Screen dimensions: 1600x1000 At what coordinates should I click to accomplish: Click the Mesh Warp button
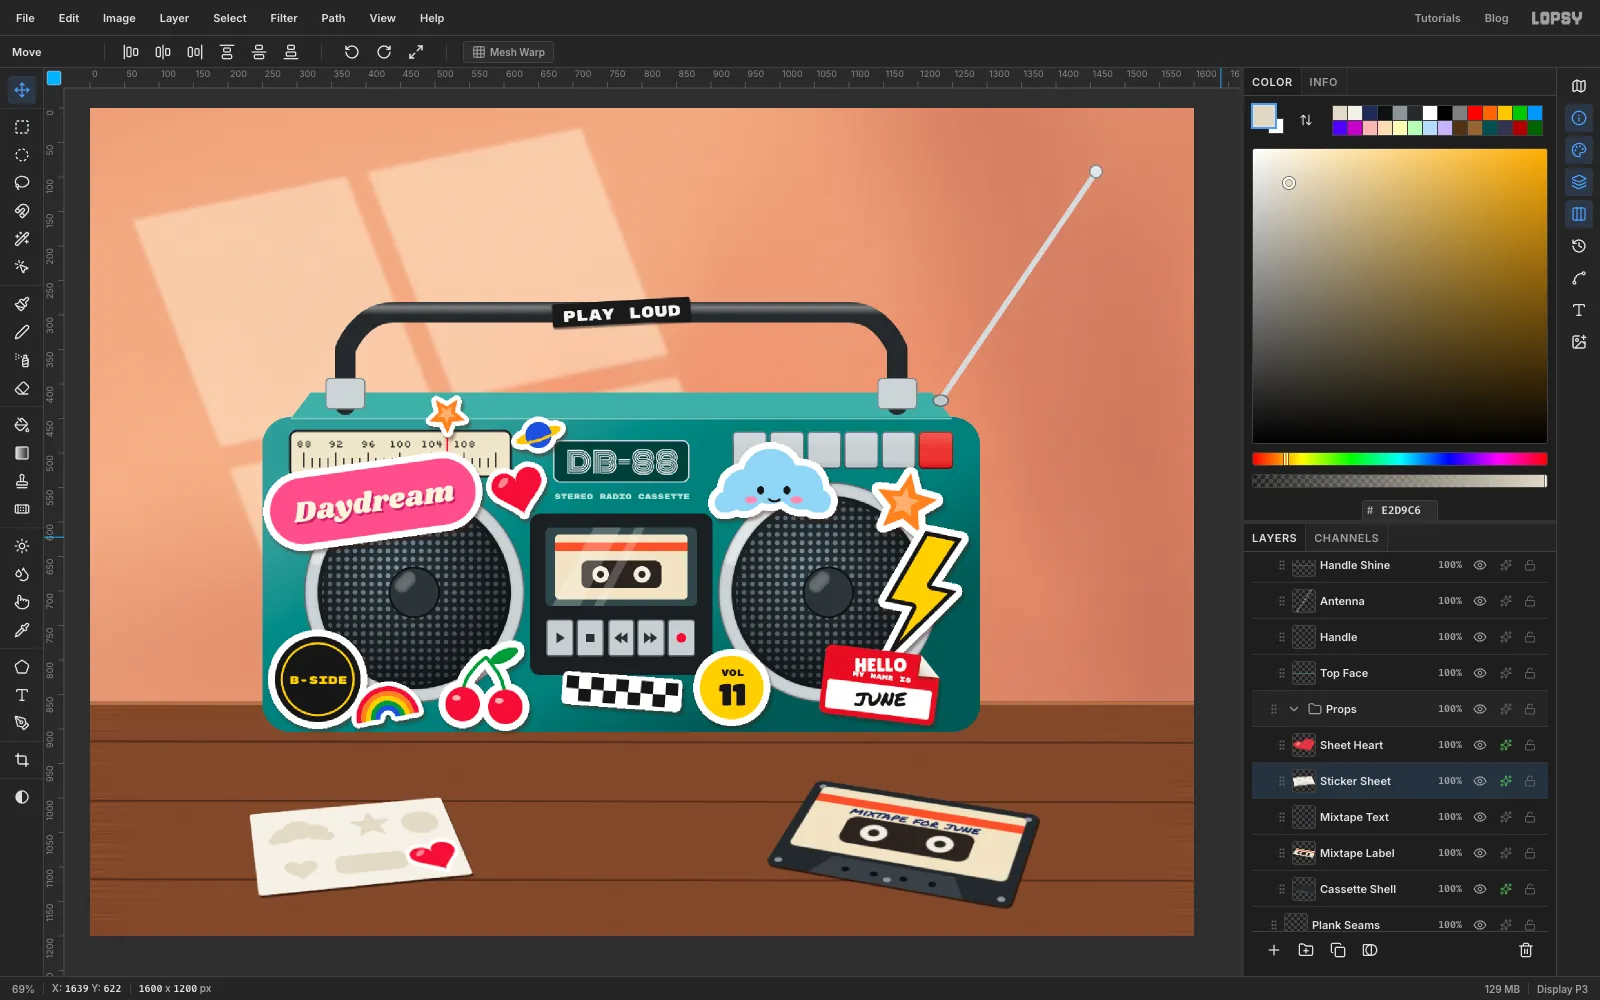(x=509, y=52)
